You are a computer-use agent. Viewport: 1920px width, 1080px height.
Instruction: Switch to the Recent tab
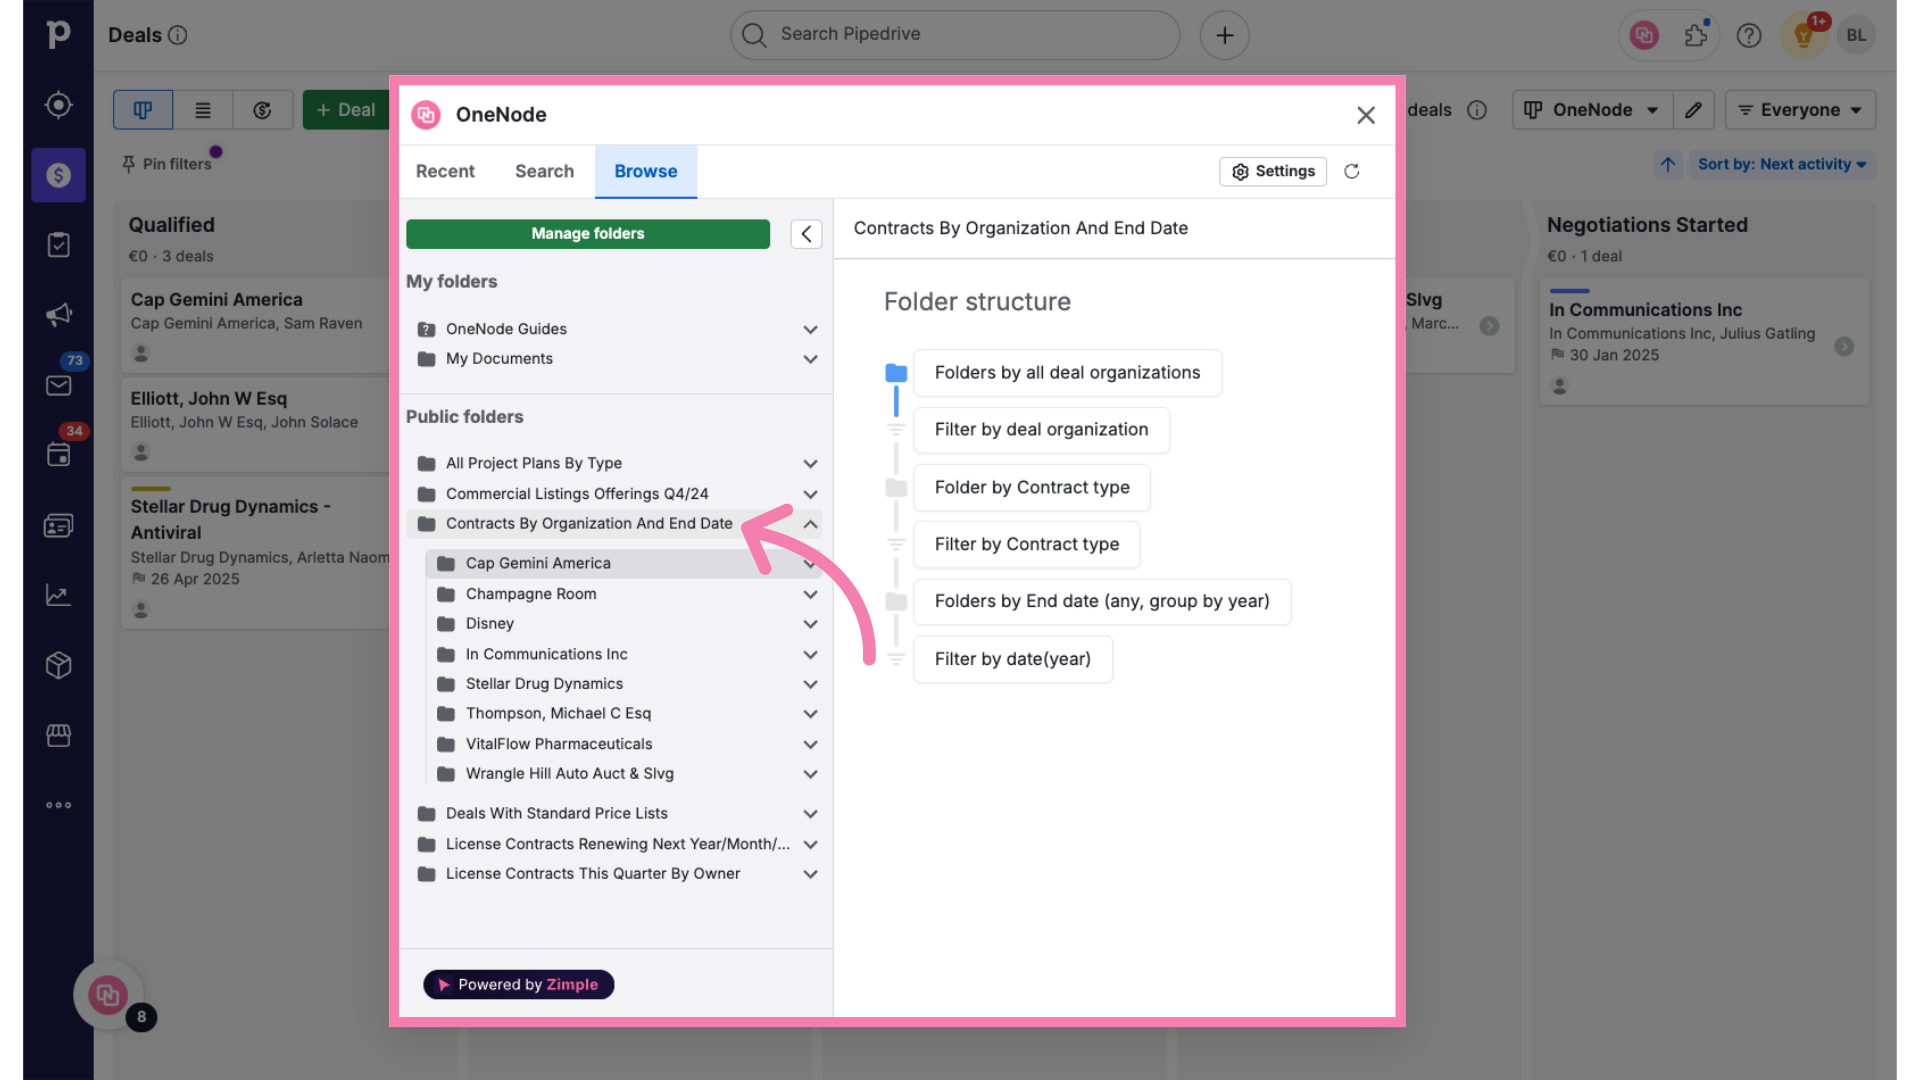click(x=444, y=171)
